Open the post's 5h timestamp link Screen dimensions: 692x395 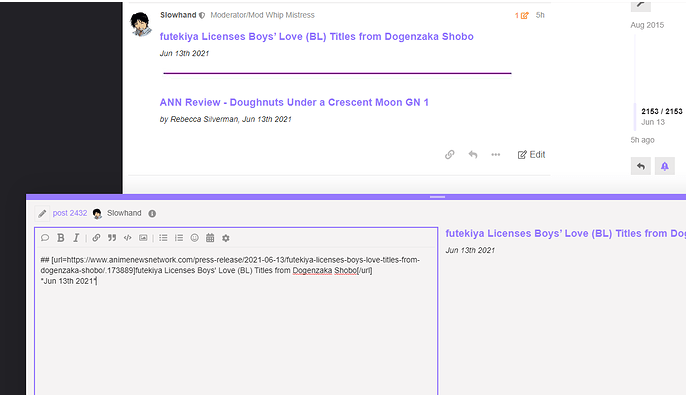(540, 15)
